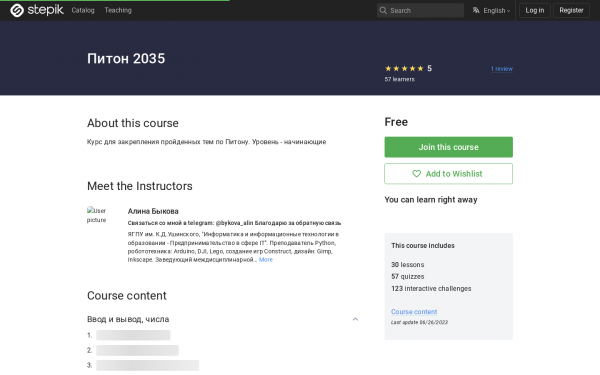Click Add to Wishlist button
The height and width of the screenshot is (375, 600).
click(x=448, y=174)
